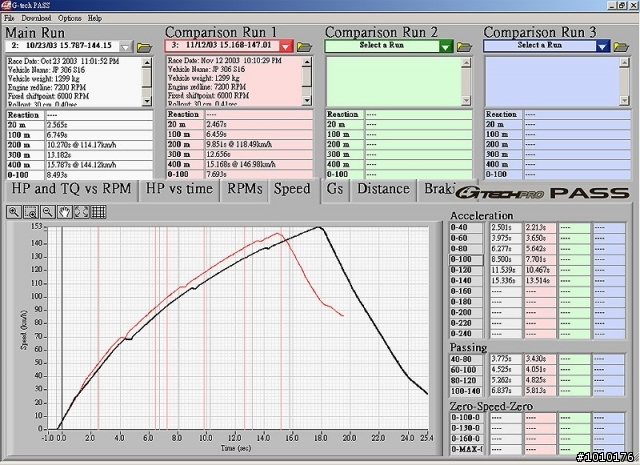Click Comparison Run 1 100 m value 6.459s
Image resolution: width=640 pixels, height=465 pixels.
[259, 134]
